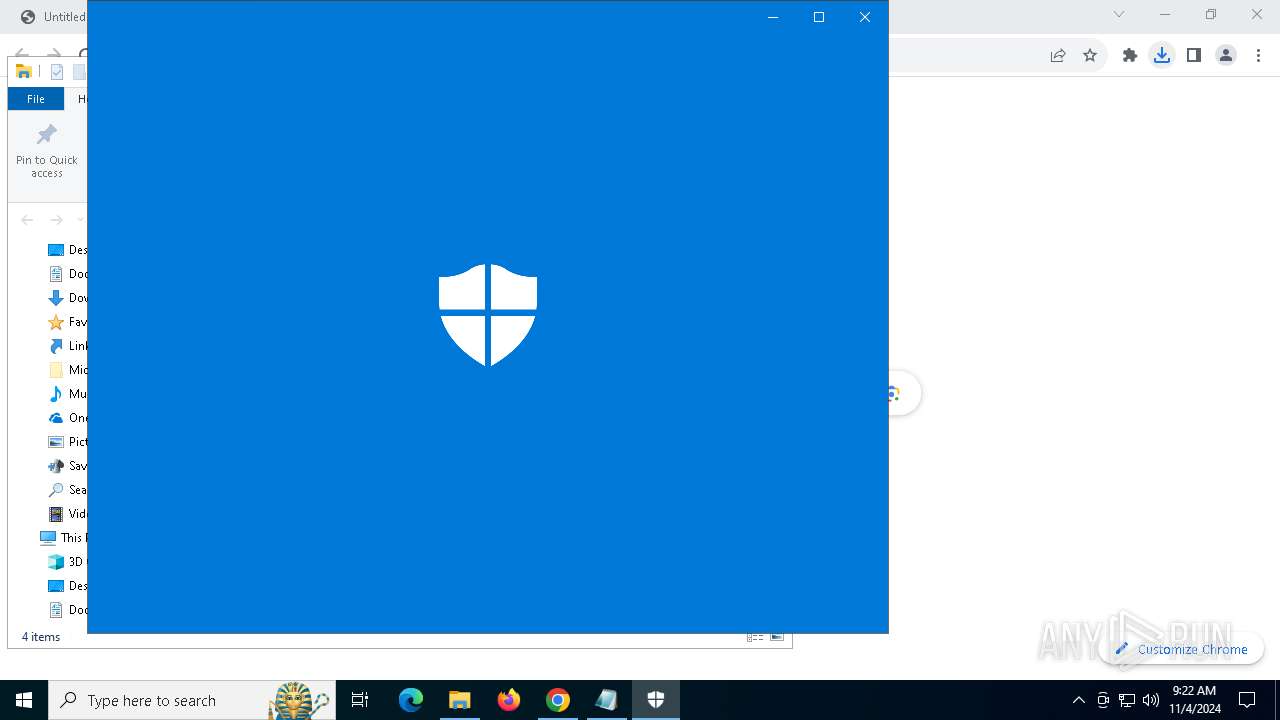Open the clock showing 9:22 AM
Viewport: 1280px width, 720px height.
(1194, 699)
